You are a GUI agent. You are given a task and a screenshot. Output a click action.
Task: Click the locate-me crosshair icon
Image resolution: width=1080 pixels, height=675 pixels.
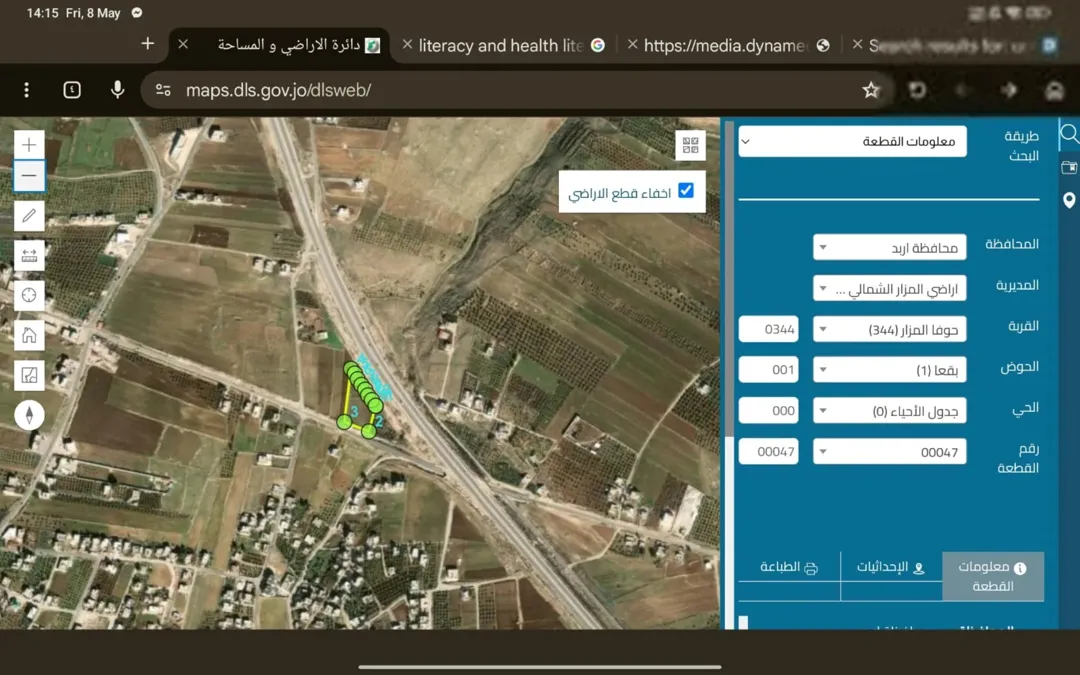tap(29, 295)
